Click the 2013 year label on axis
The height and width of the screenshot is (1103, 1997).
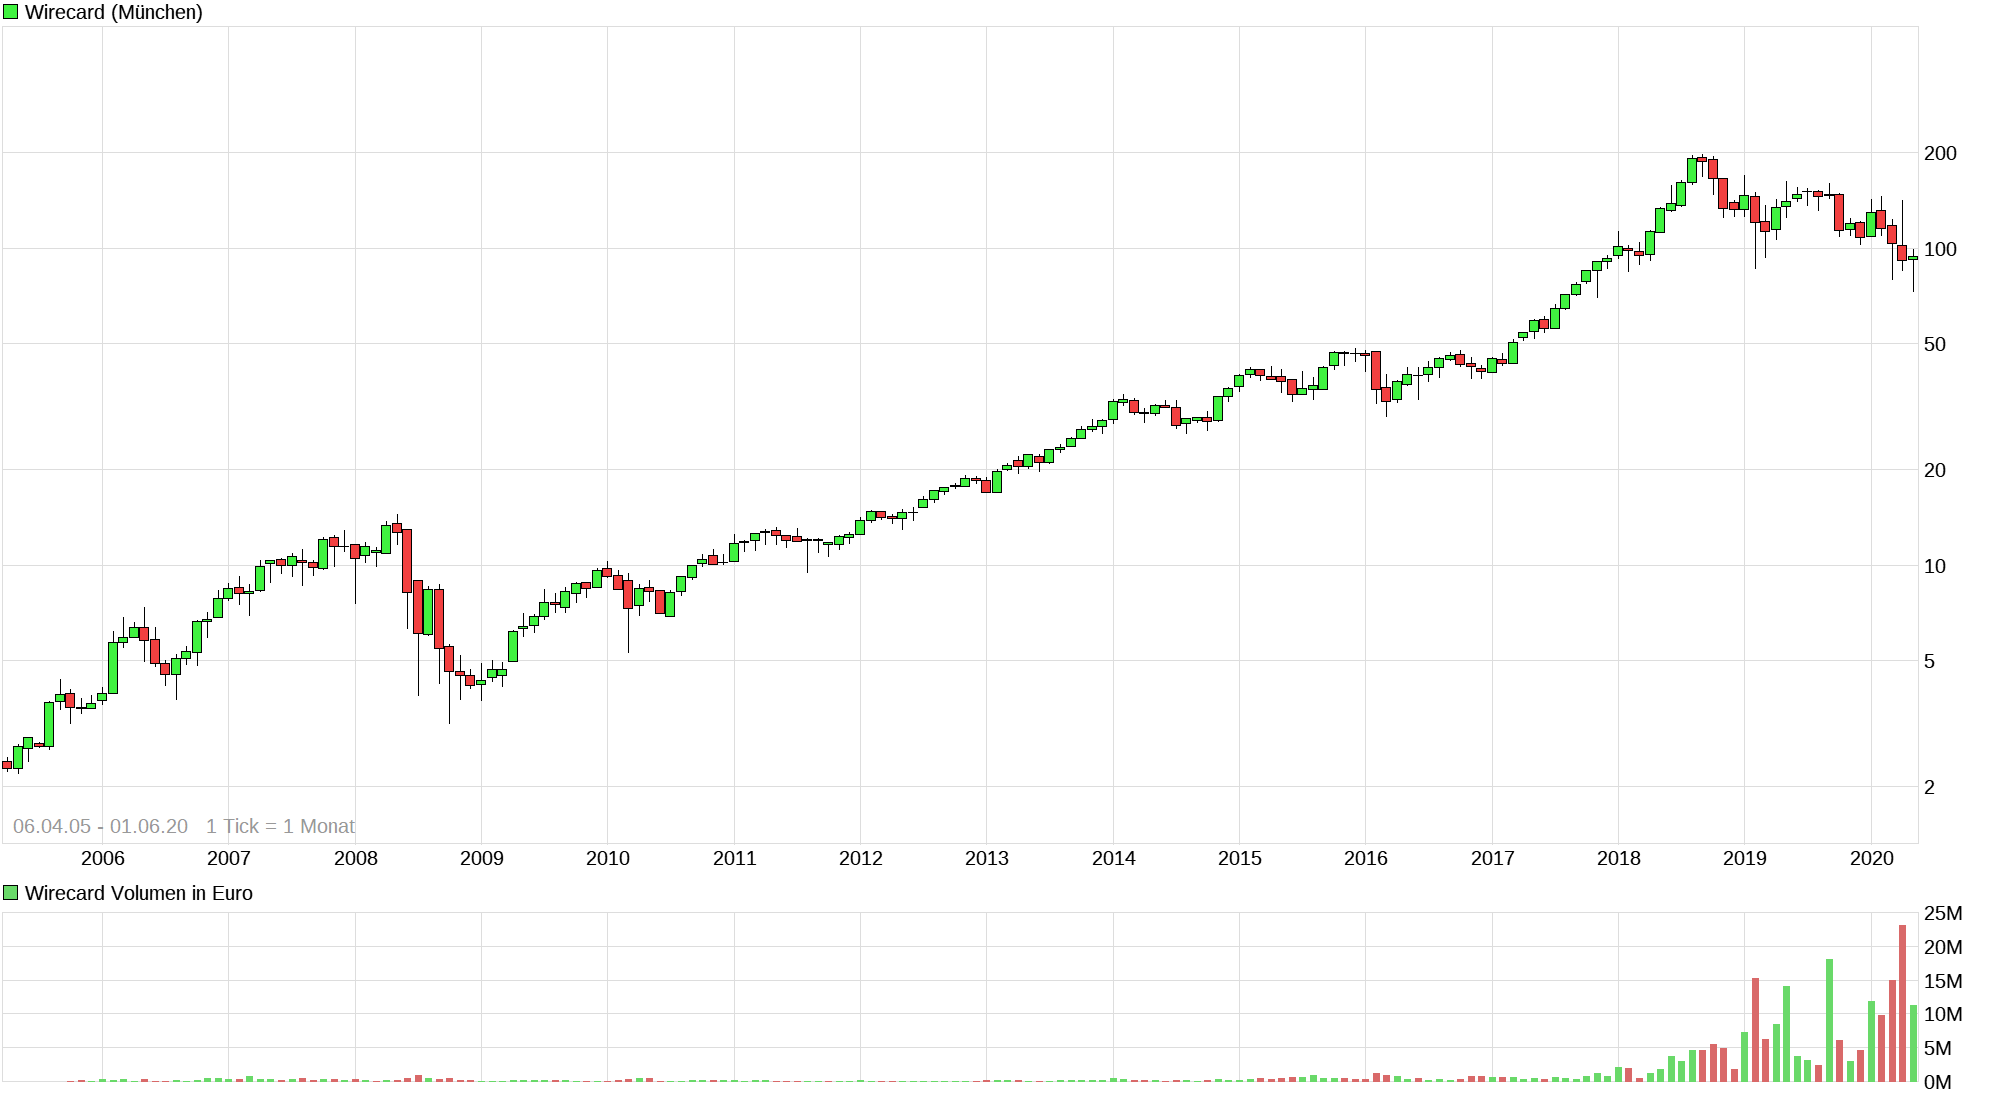tap(987, 858)
